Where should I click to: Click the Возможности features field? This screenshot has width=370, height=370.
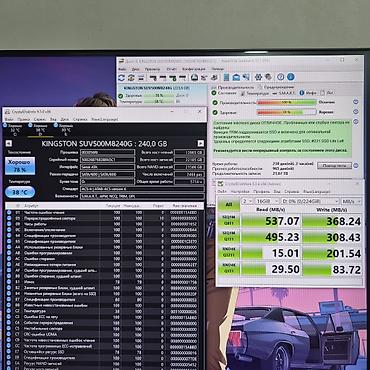pyautogui.click(x=142, y=196)
